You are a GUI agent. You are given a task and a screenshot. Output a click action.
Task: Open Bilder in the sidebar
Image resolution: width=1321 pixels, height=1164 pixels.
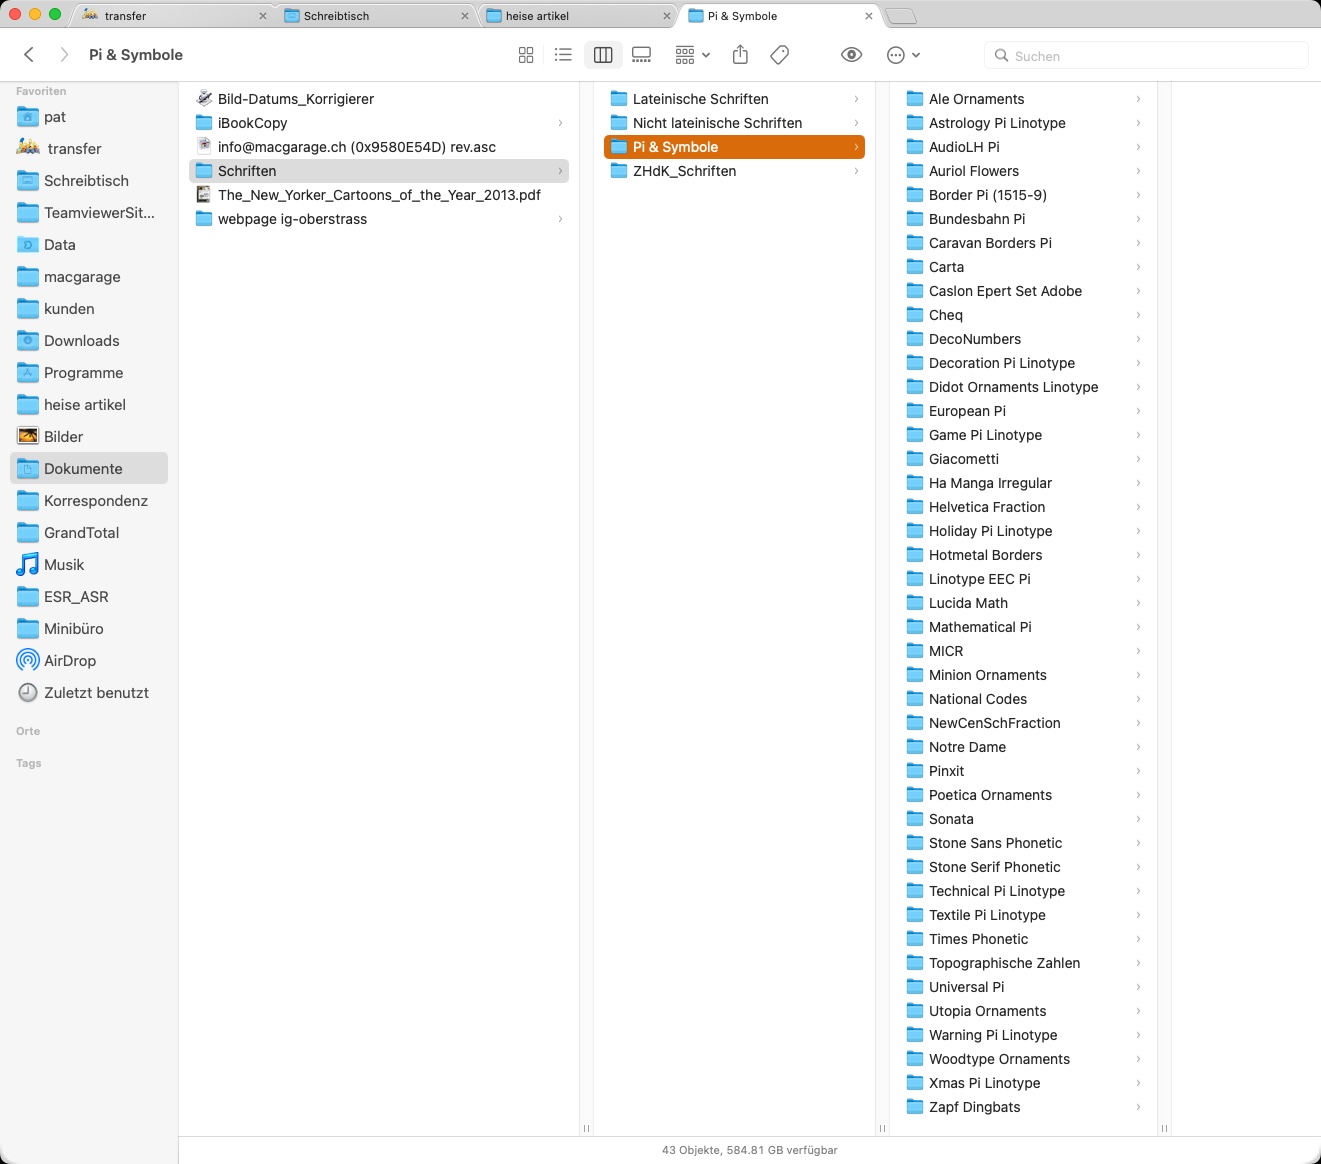pyautogui.click(x=88, y=437)
